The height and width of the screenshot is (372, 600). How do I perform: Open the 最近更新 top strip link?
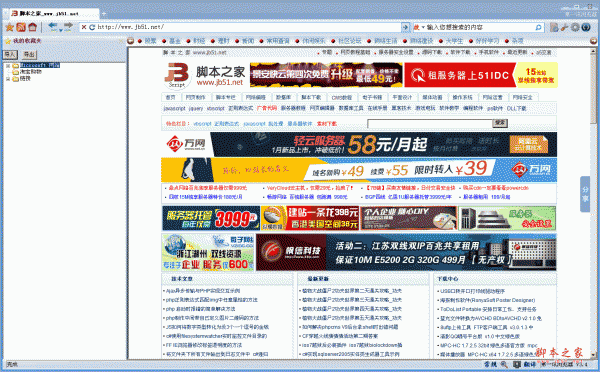pyautogui.click(x=517, y=52)
